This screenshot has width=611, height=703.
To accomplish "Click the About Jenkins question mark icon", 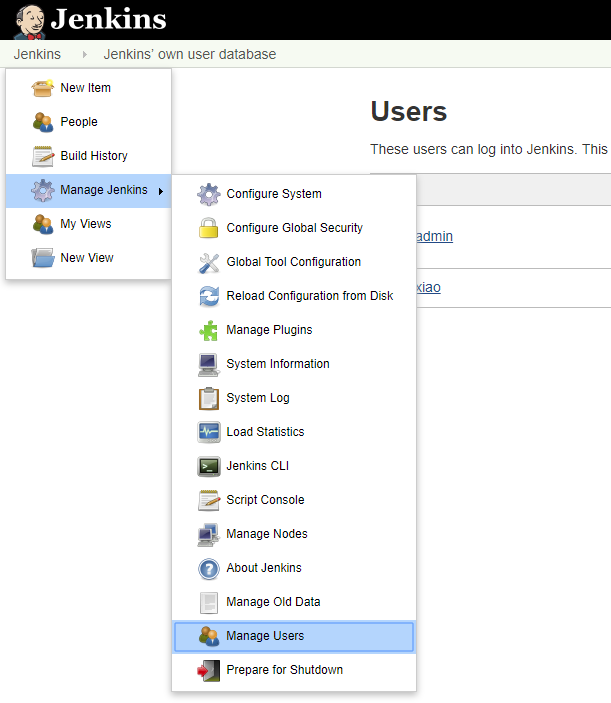I will click(208, 568).
